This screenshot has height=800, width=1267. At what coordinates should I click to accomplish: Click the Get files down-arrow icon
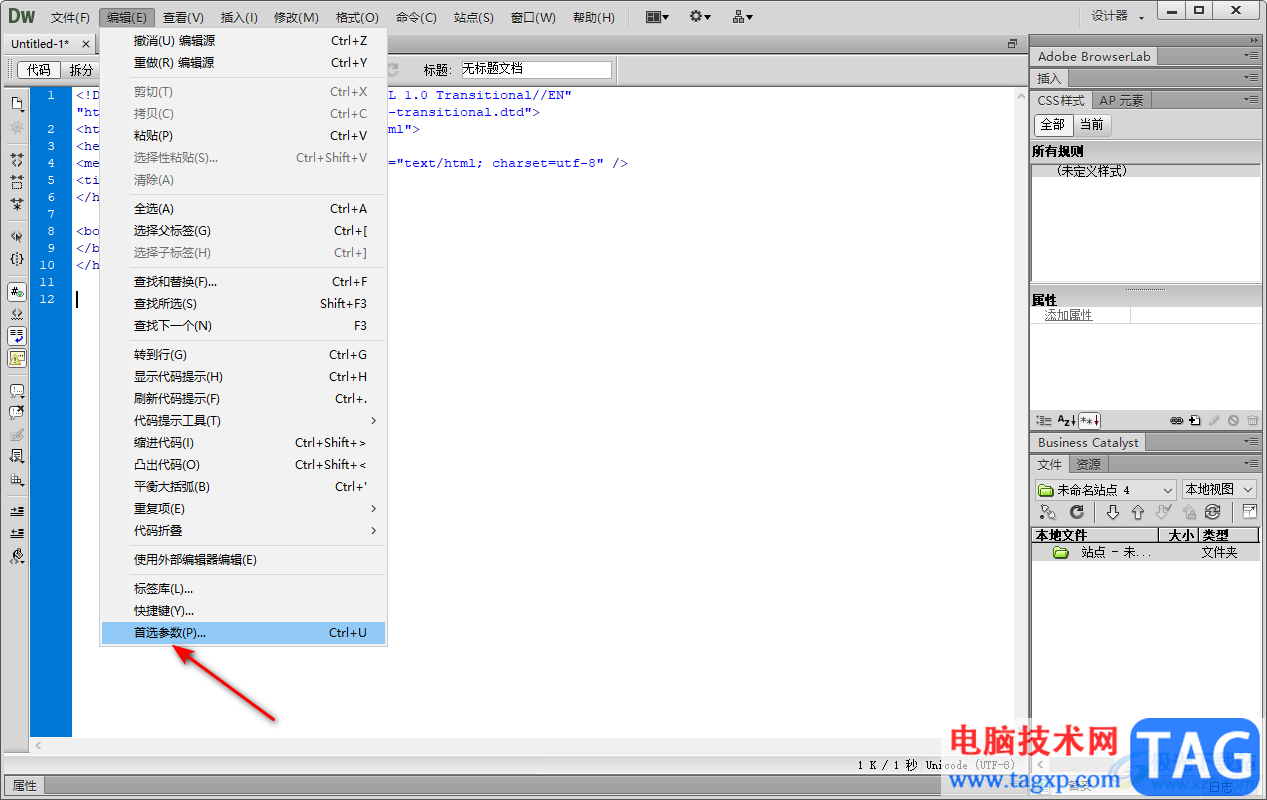[x=1112, y=512]
